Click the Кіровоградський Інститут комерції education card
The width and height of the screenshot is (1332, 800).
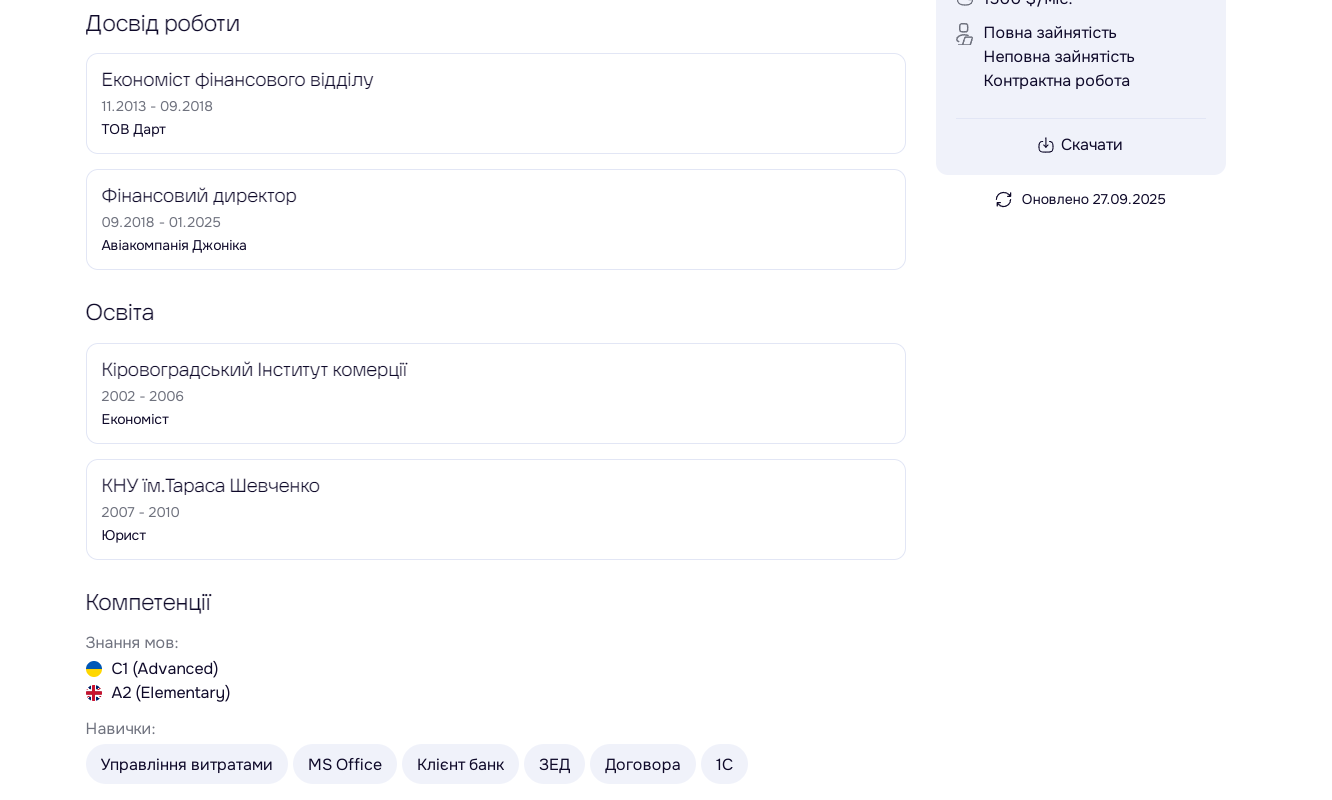[x=495, y=393]
